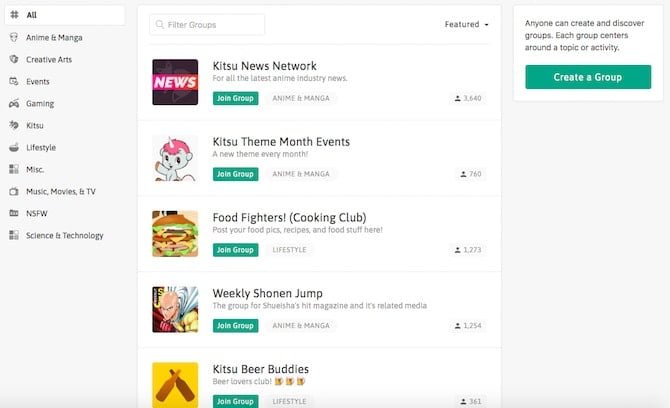The height and width of the screenshot is (408, 670).
Task: Join the Kitsu News Network group
Action: (x=235, y=99)
